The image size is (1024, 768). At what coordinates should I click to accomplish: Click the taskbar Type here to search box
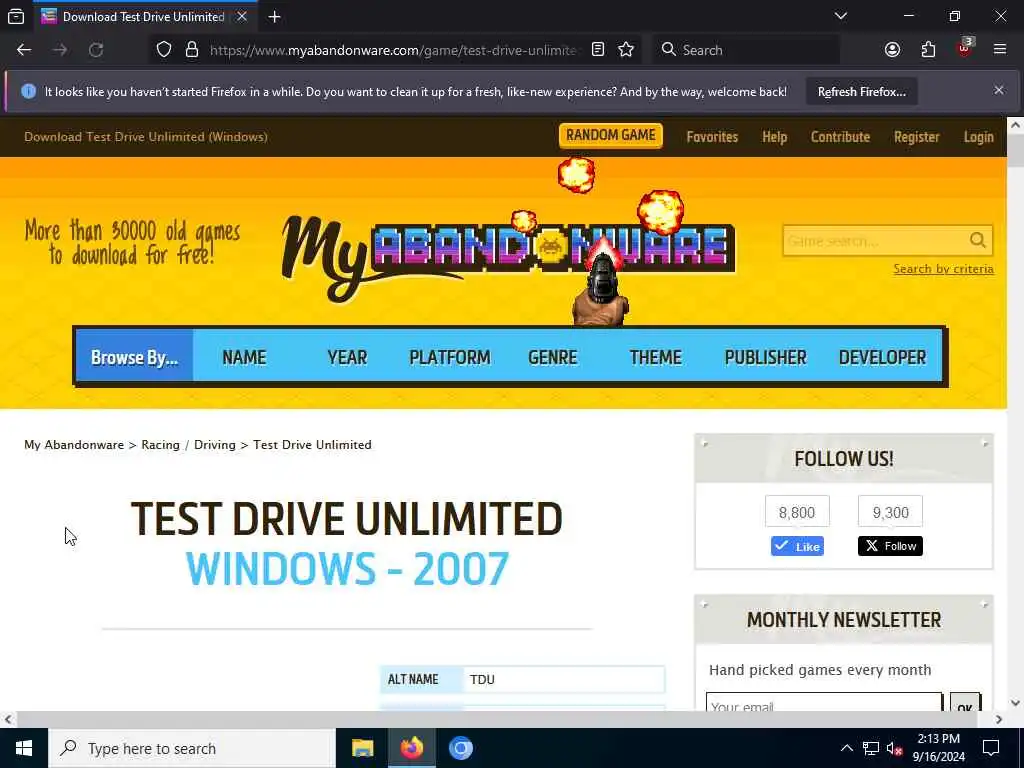pos(192,748)
